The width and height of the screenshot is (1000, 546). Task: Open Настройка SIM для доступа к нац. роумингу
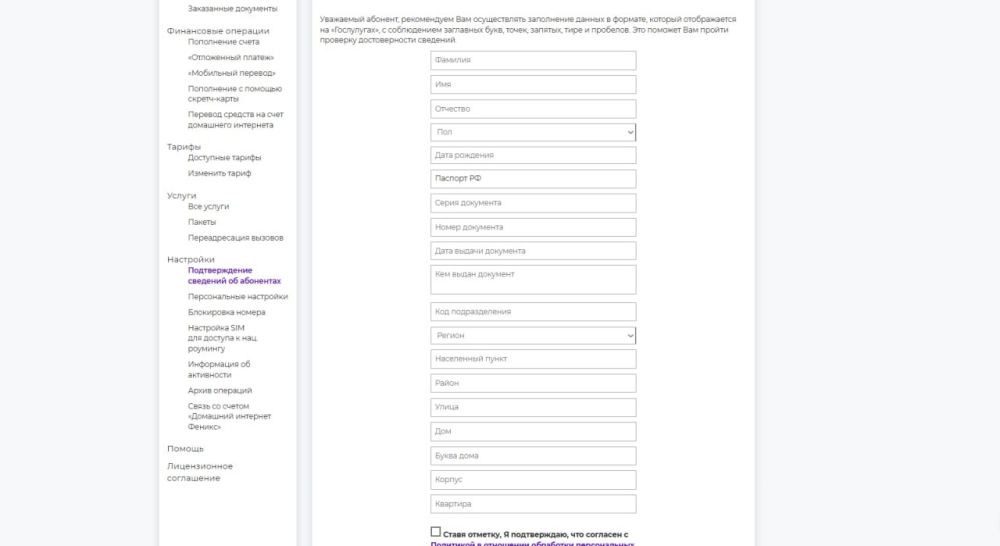click(x=223, y=338)
